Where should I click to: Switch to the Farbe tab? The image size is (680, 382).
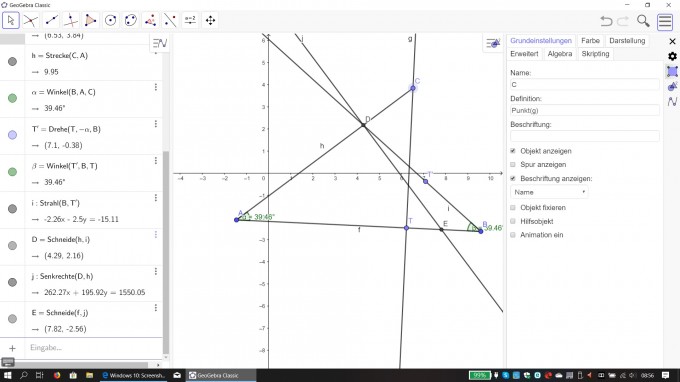[x=590, y=41]
